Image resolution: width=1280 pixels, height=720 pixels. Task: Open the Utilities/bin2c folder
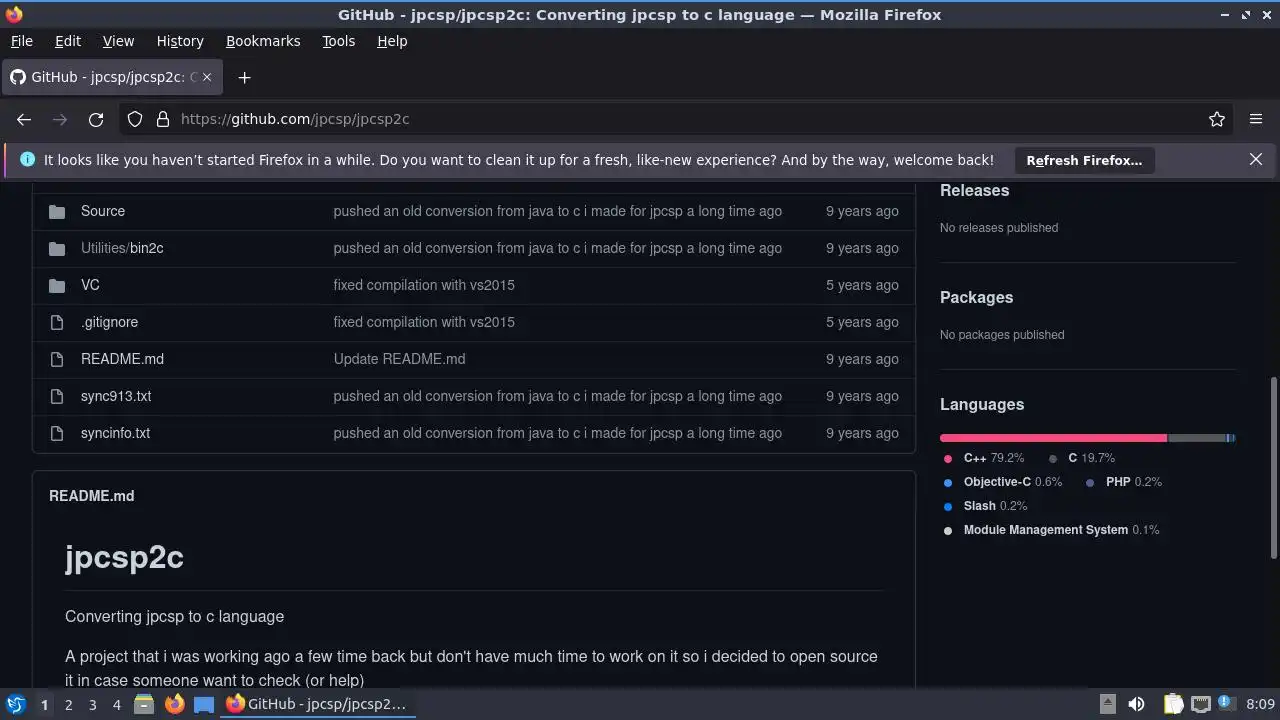tap(122, 248)
